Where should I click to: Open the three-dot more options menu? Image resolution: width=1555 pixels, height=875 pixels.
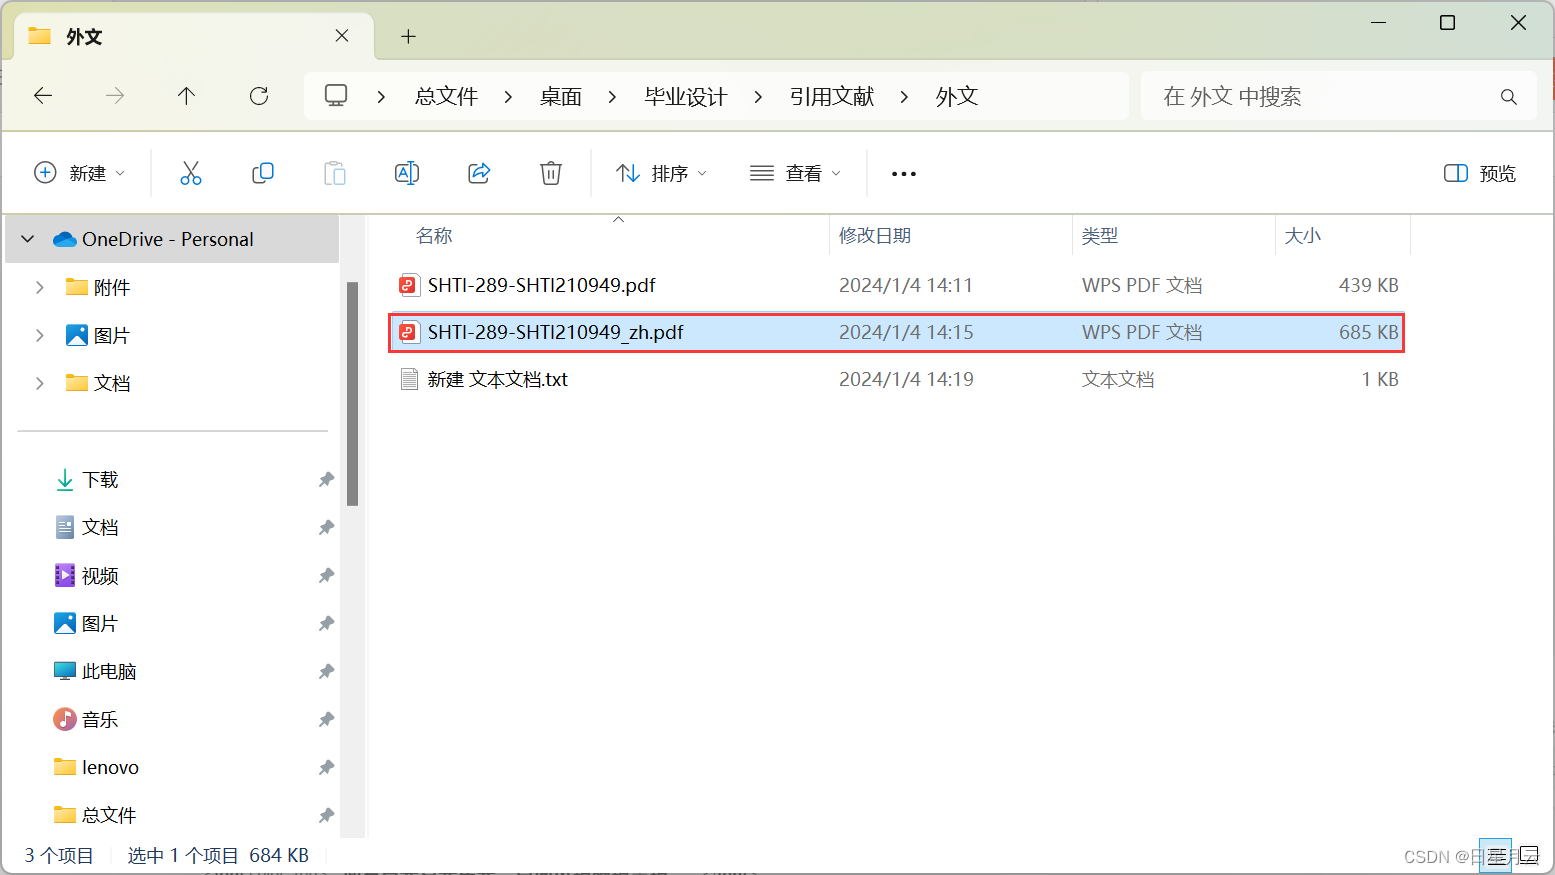904,174
